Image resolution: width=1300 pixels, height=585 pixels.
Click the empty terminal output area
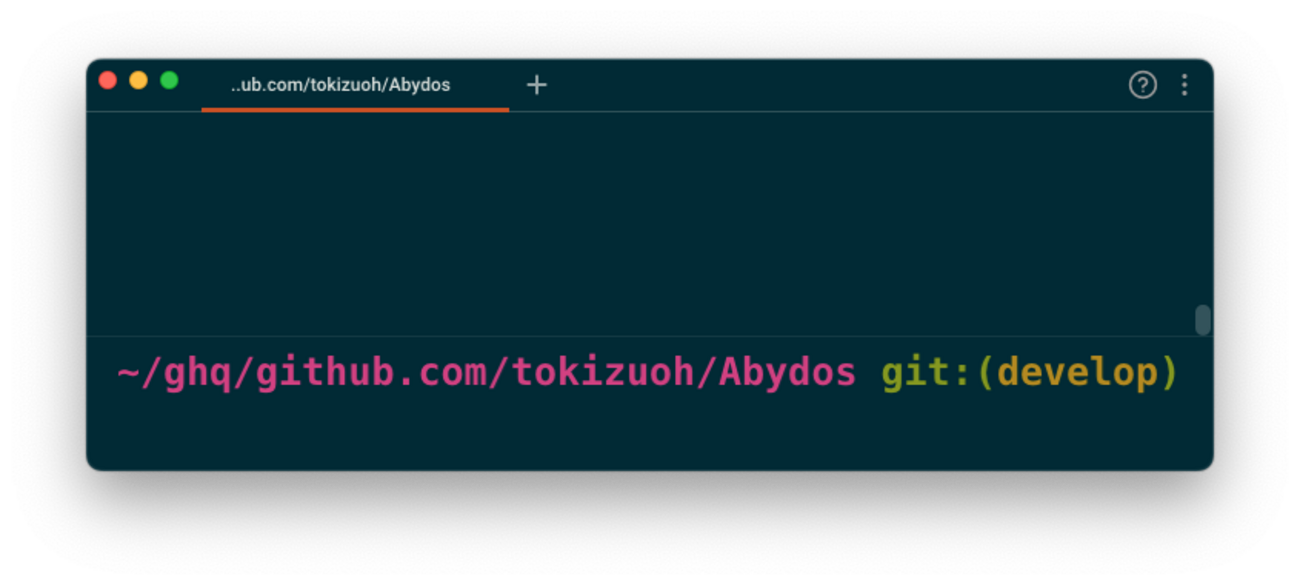640,220
